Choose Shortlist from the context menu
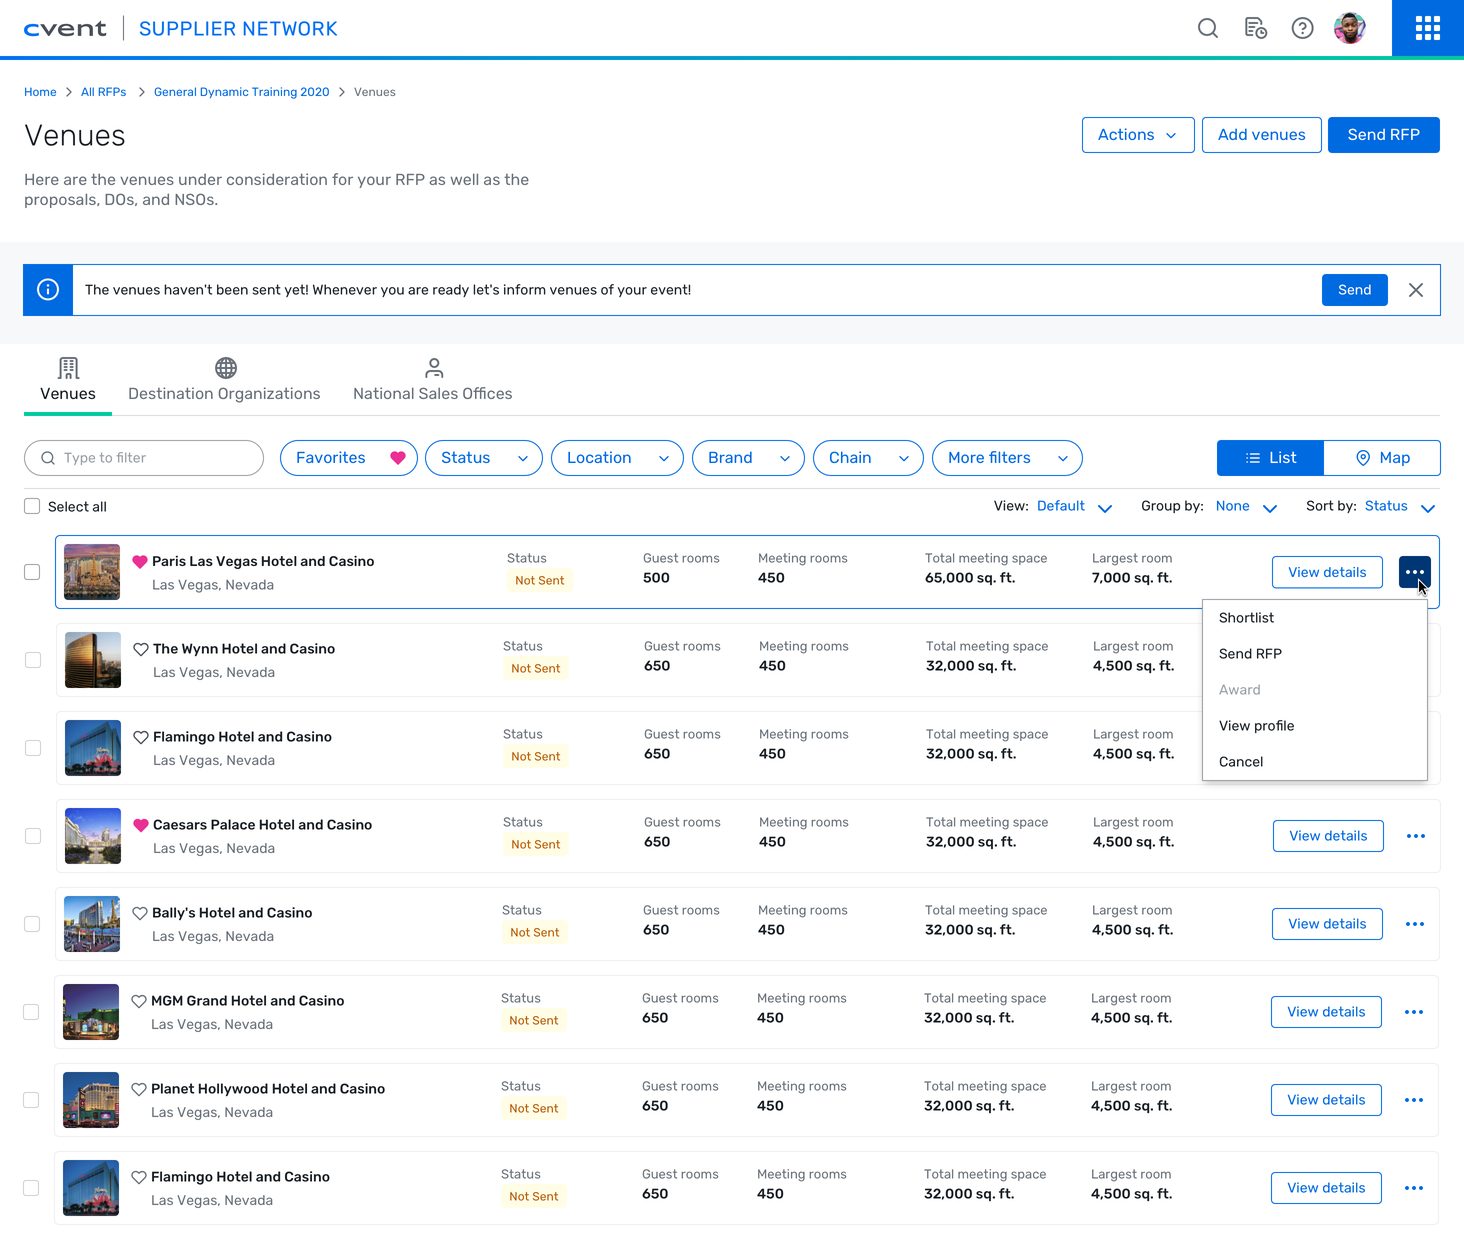The image size is (1464, 1240). click(1315, 618)
